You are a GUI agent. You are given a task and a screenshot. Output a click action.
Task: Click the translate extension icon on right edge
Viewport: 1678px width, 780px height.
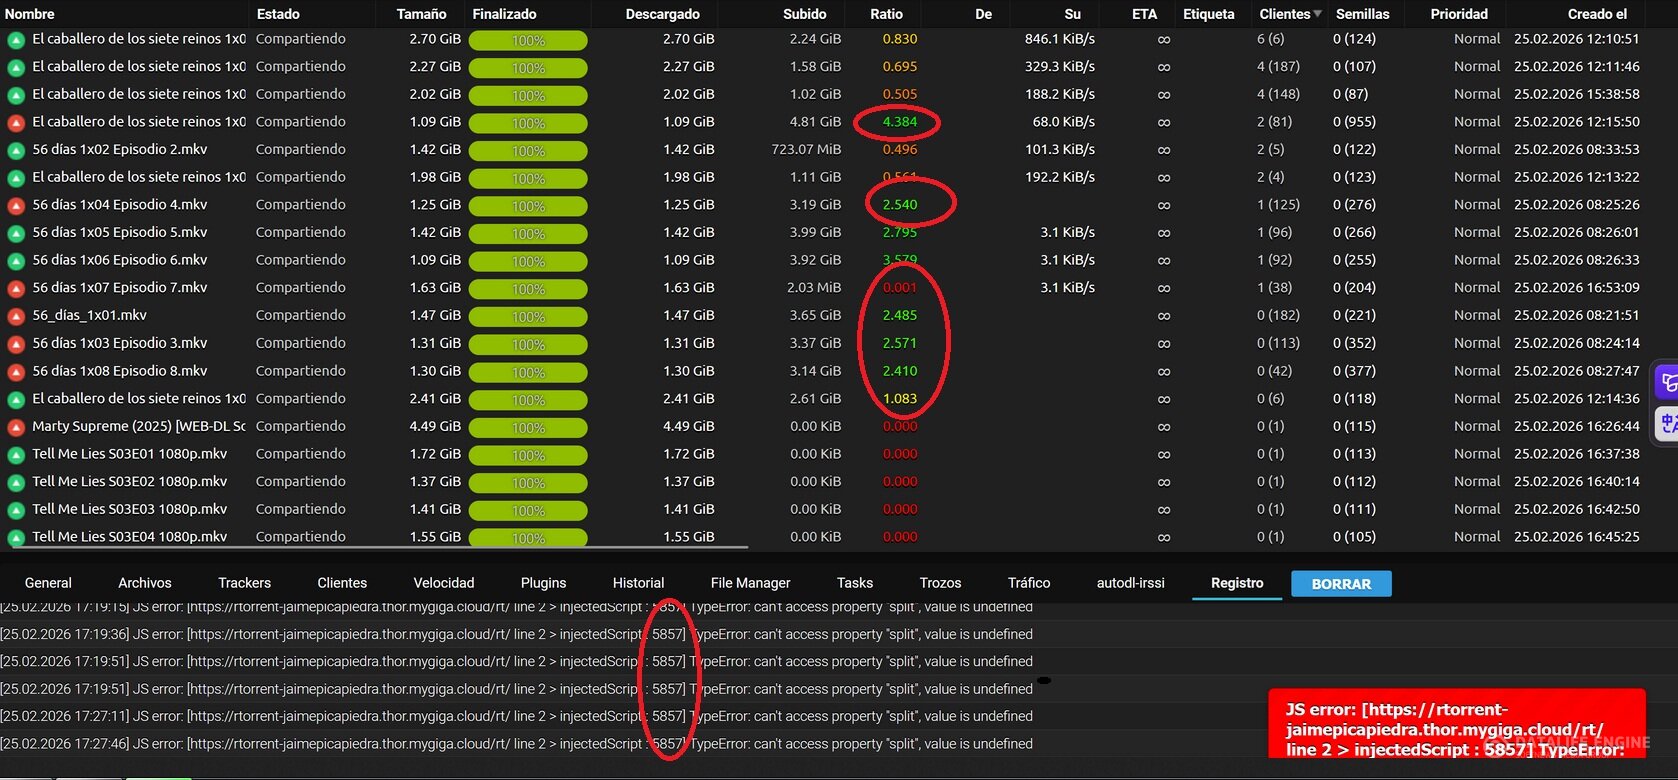click(x=1667, y=423)
